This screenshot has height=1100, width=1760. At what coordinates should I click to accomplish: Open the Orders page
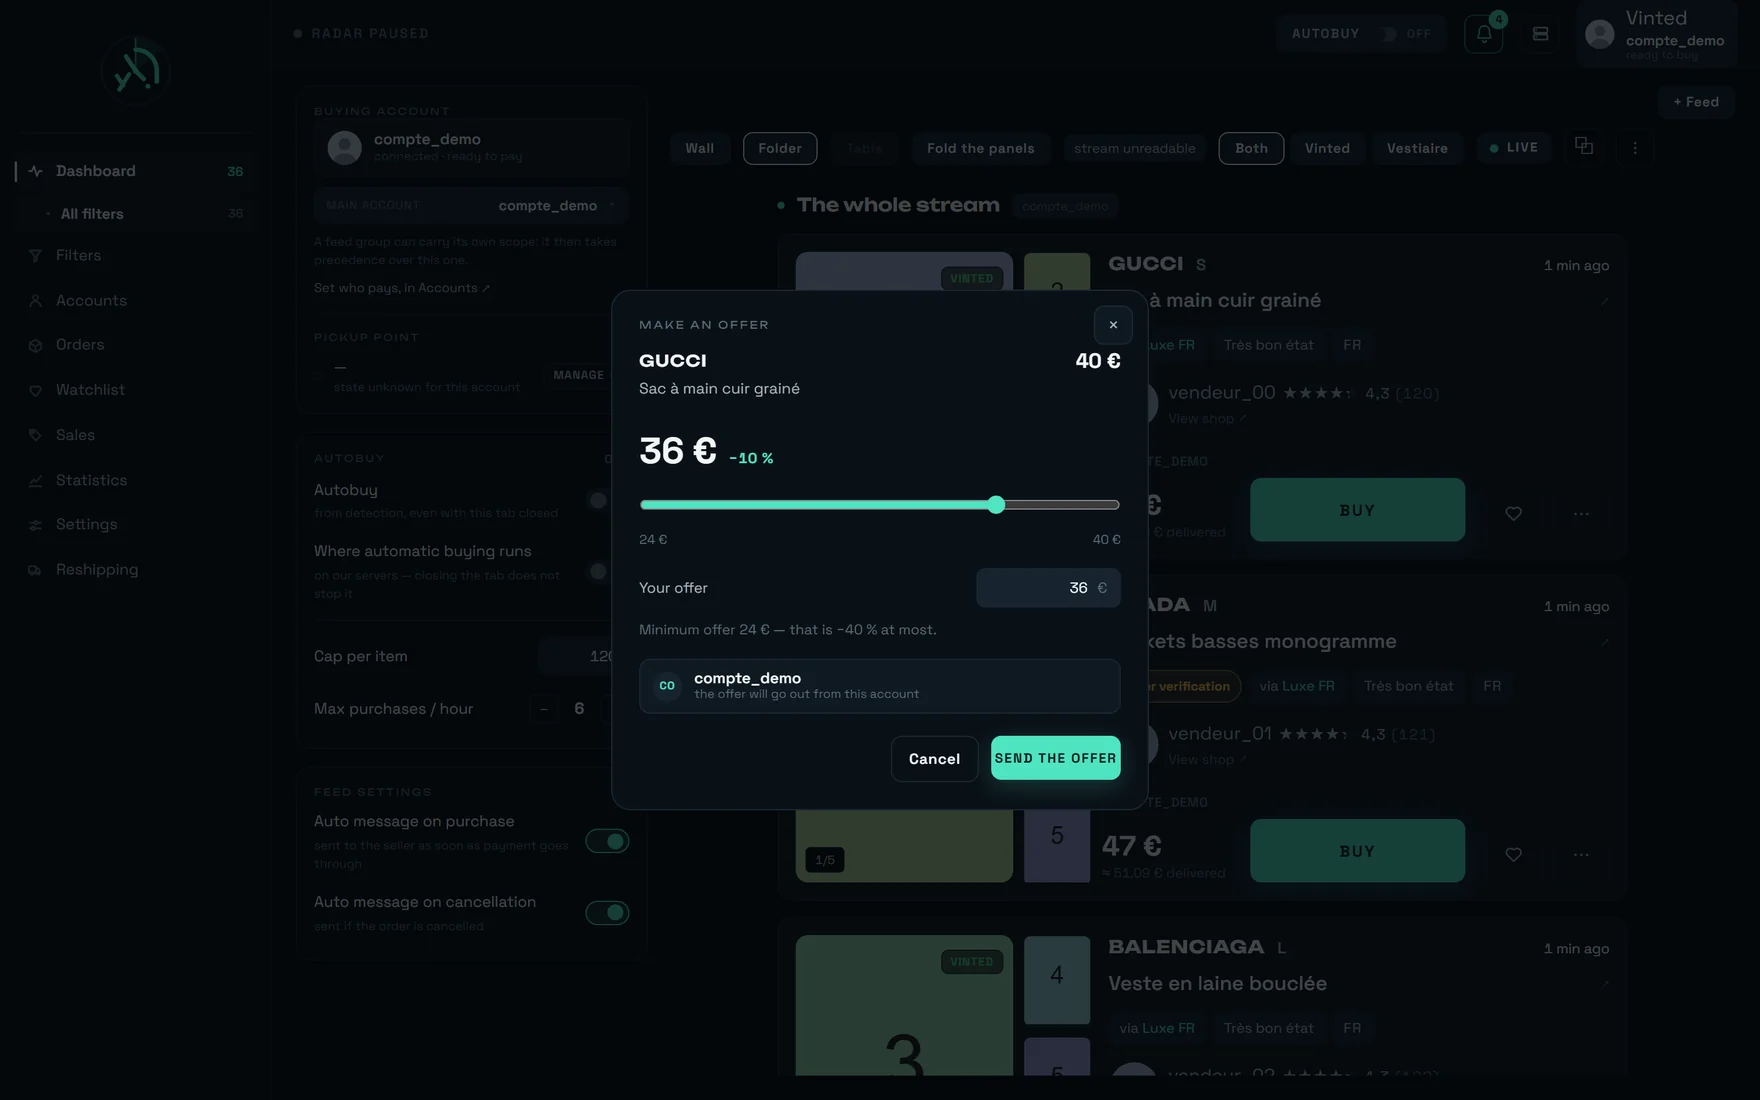point(136,345)
